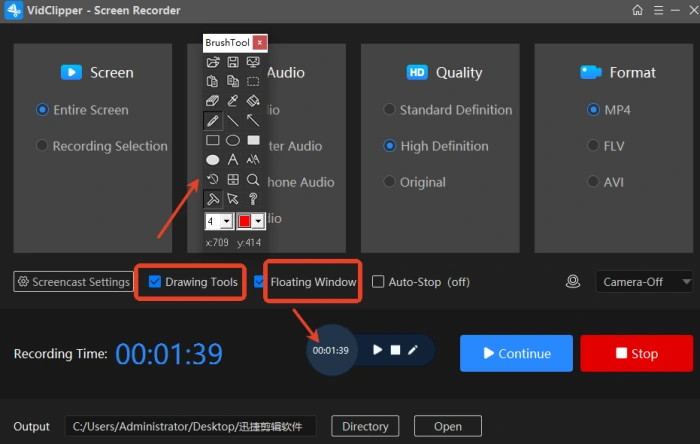Viewport: 700px width, 444px height.
Task: Click play on the floating window
Action: (378, 350)
